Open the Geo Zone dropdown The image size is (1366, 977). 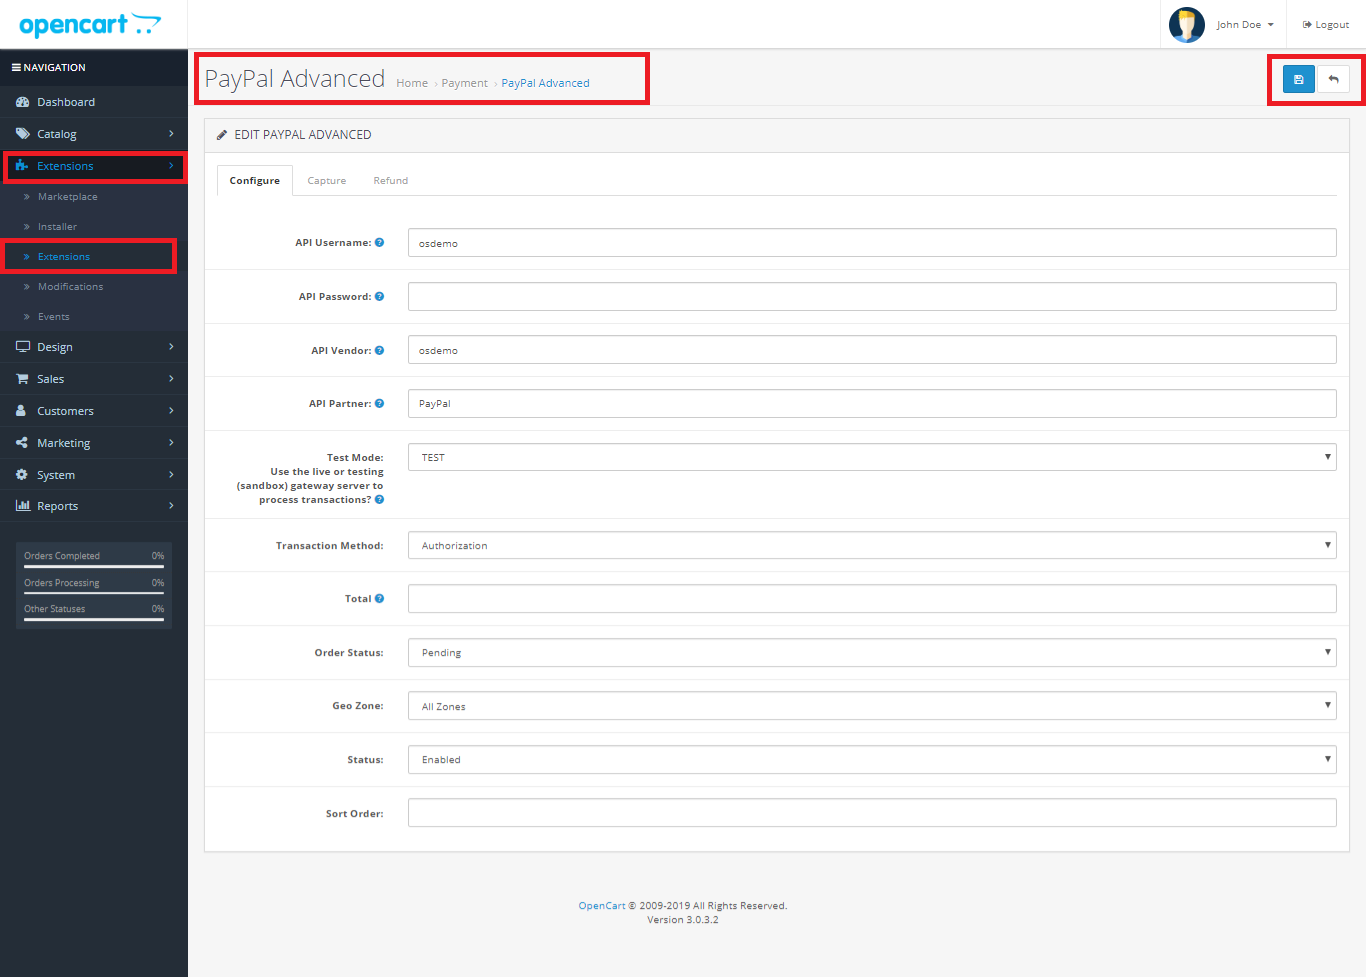pyautogui.click(x=872, y=706)
